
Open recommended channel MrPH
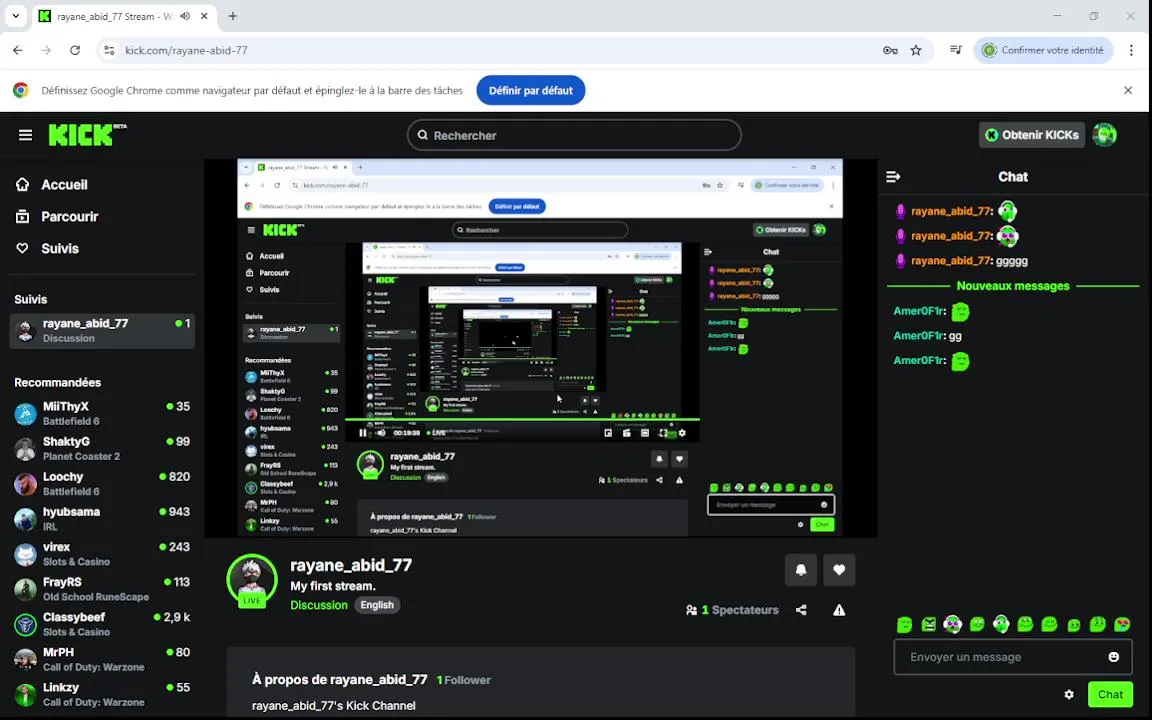point(102,660)
